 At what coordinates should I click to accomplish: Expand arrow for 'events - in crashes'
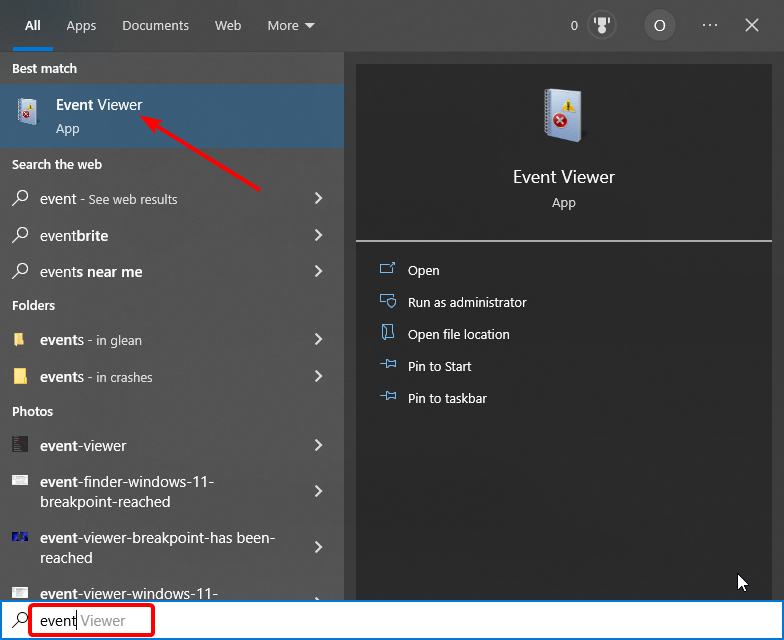pyautogui.click(x=318, y=376)
